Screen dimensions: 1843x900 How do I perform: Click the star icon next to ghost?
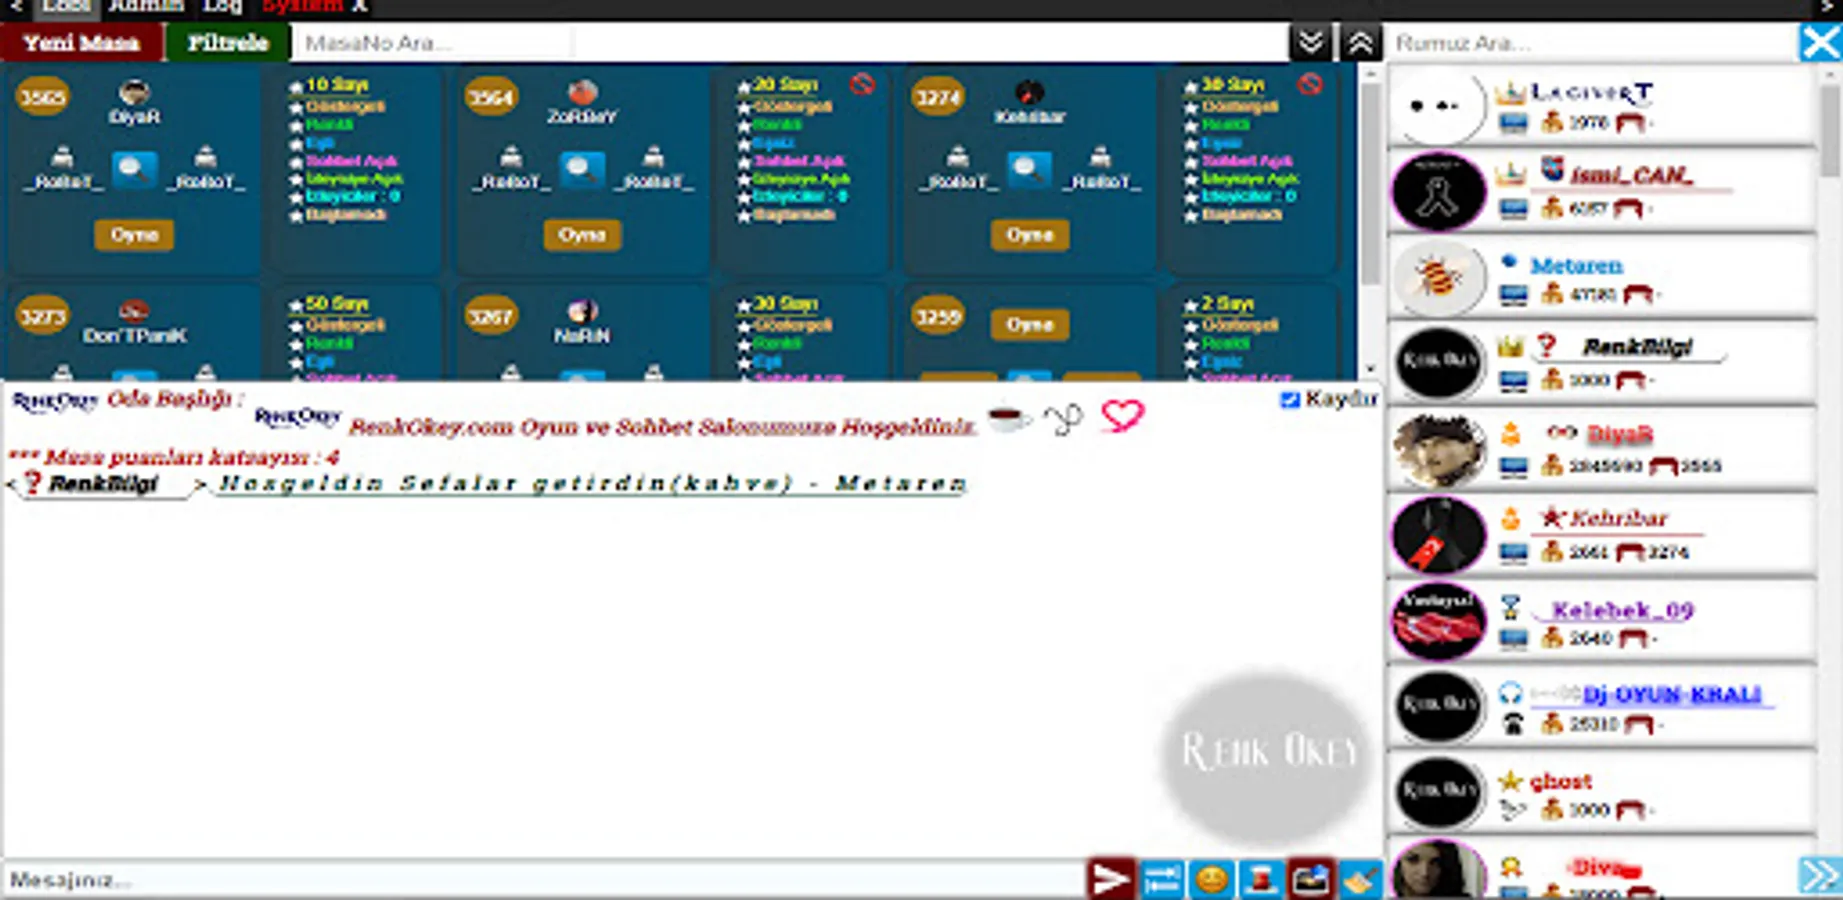pyautogui.click(x=1510, y=781)
